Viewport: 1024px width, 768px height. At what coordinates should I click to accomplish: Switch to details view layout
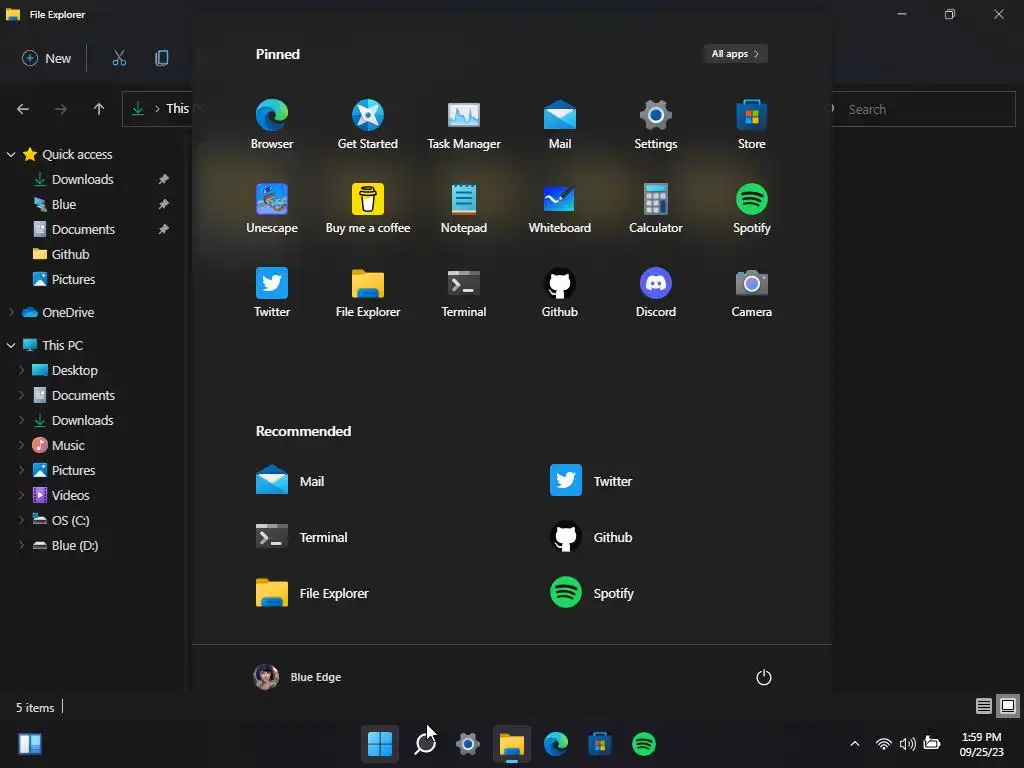[x=984, y=706]
